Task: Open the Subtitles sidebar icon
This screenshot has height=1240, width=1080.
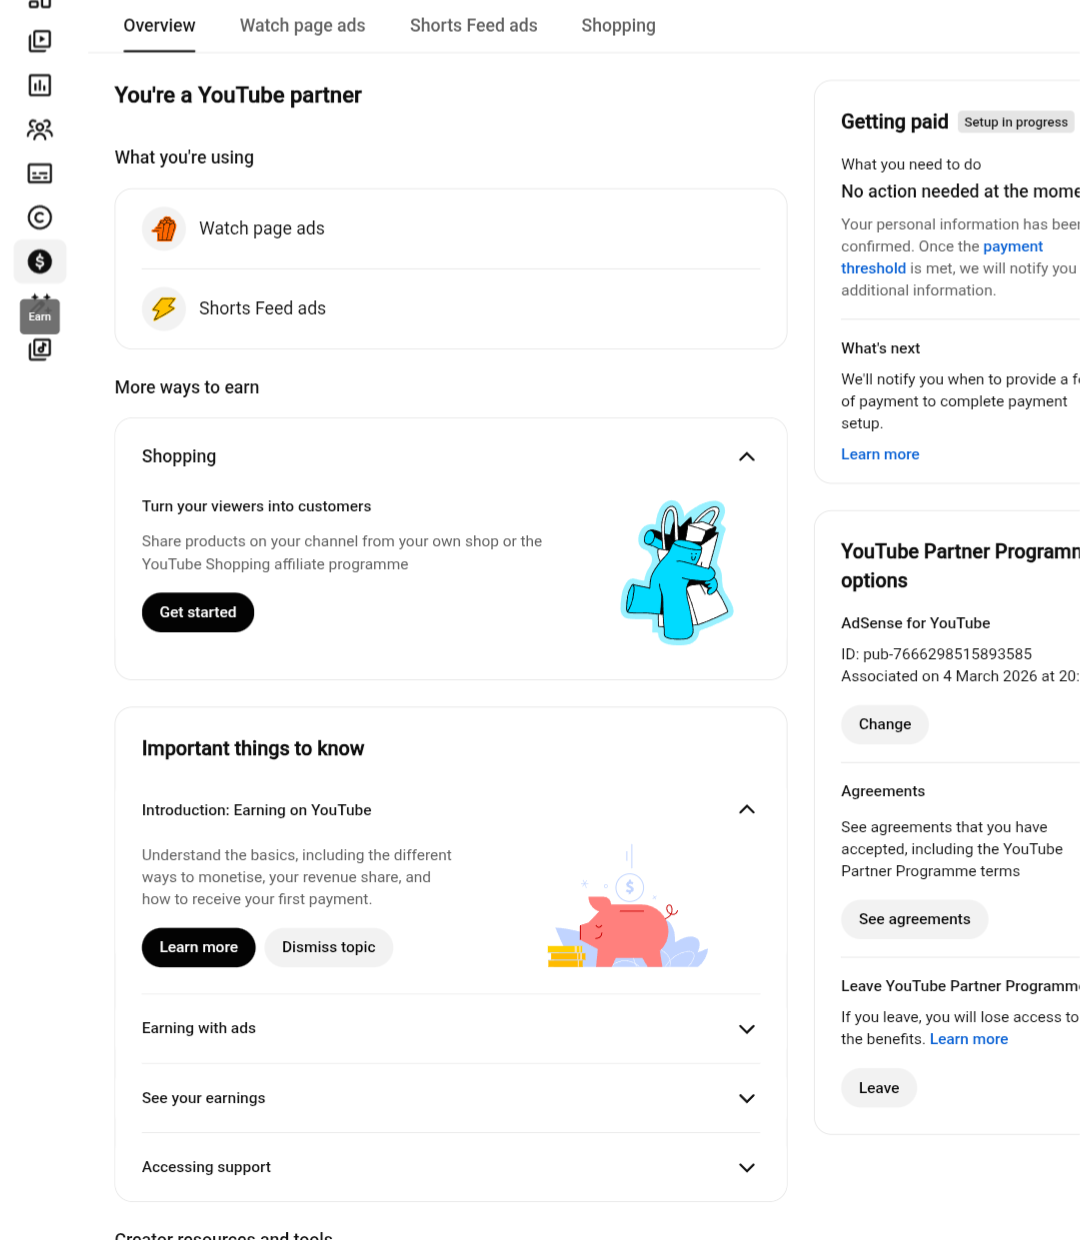Action: point(40,173)
